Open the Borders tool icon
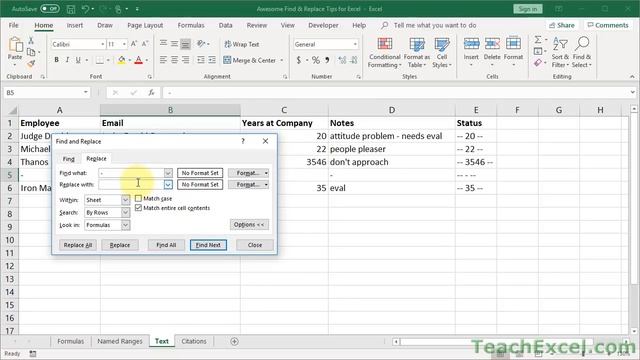 click(x=100, y=60)
